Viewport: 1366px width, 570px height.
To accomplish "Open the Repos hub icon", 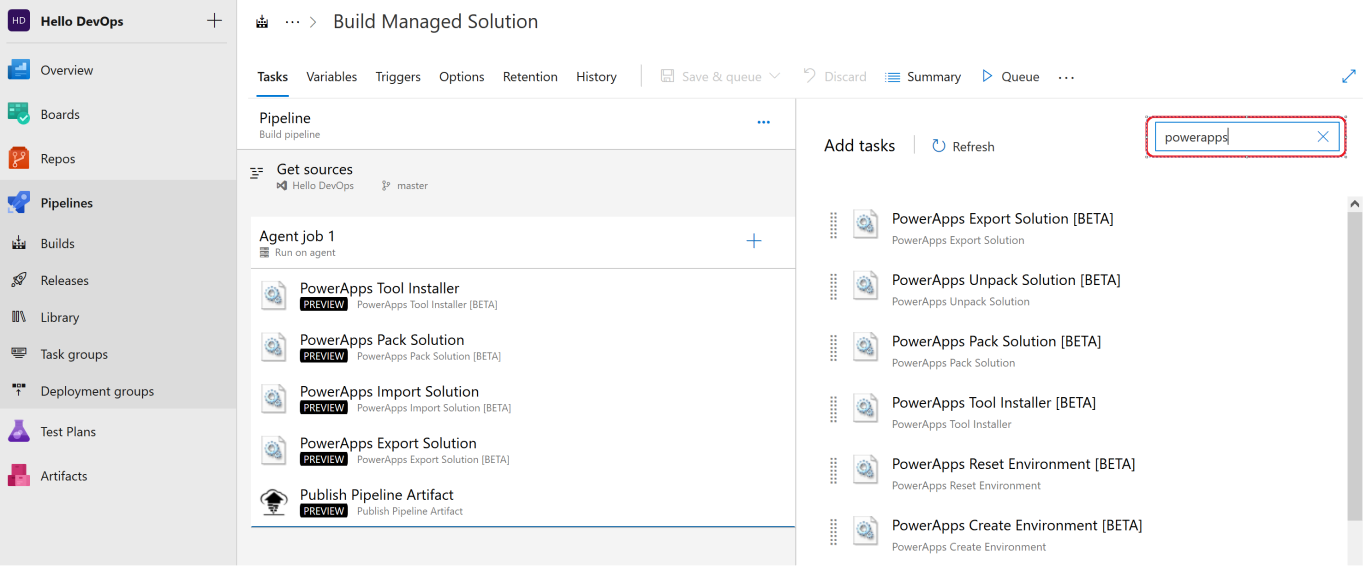I will 19,158.
